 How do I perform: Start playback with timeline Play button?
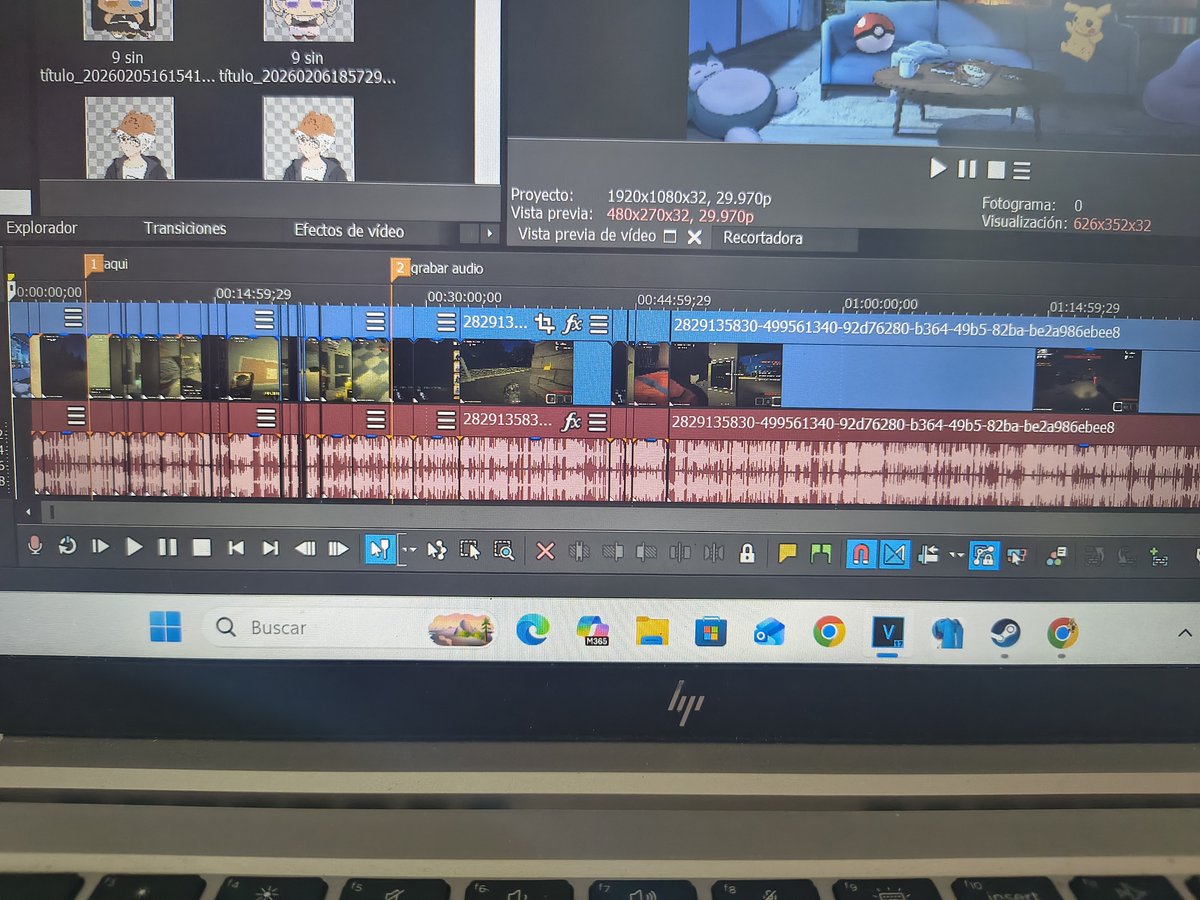134,547
